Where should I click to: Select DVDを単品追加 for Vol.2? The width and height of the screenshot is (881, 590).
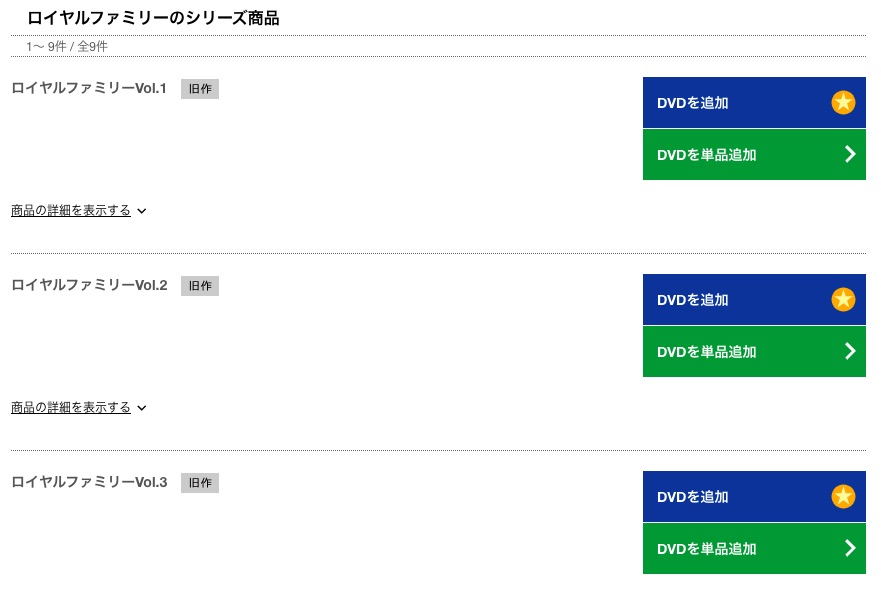coord(754,352)
